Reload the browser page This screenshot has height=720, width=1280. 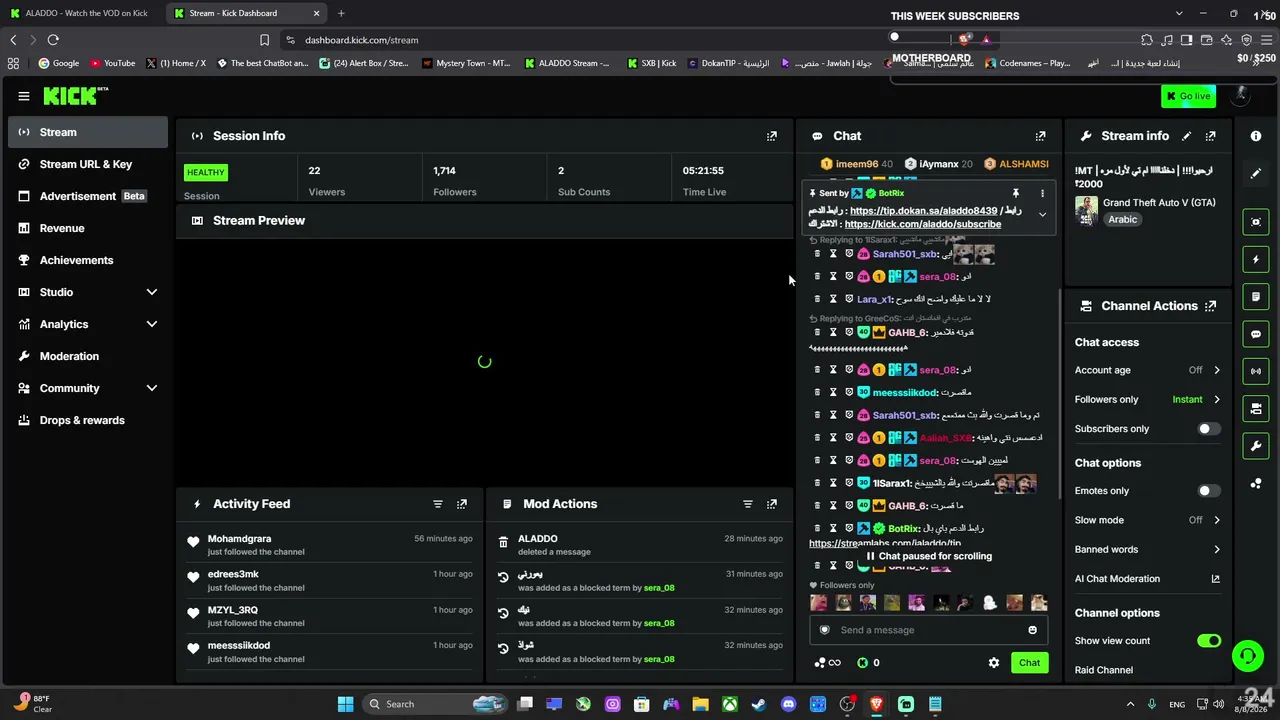click(53, 40)
